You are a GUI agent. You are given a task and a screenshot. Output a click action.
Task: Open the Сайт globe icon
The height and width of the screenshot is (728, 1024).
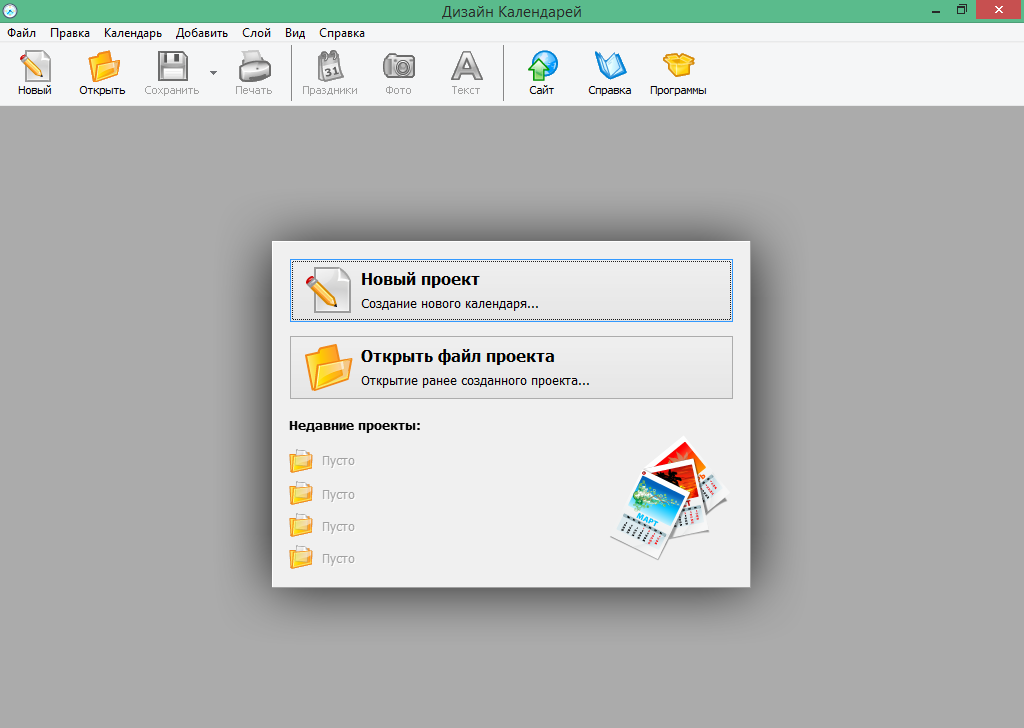point(542,67)
